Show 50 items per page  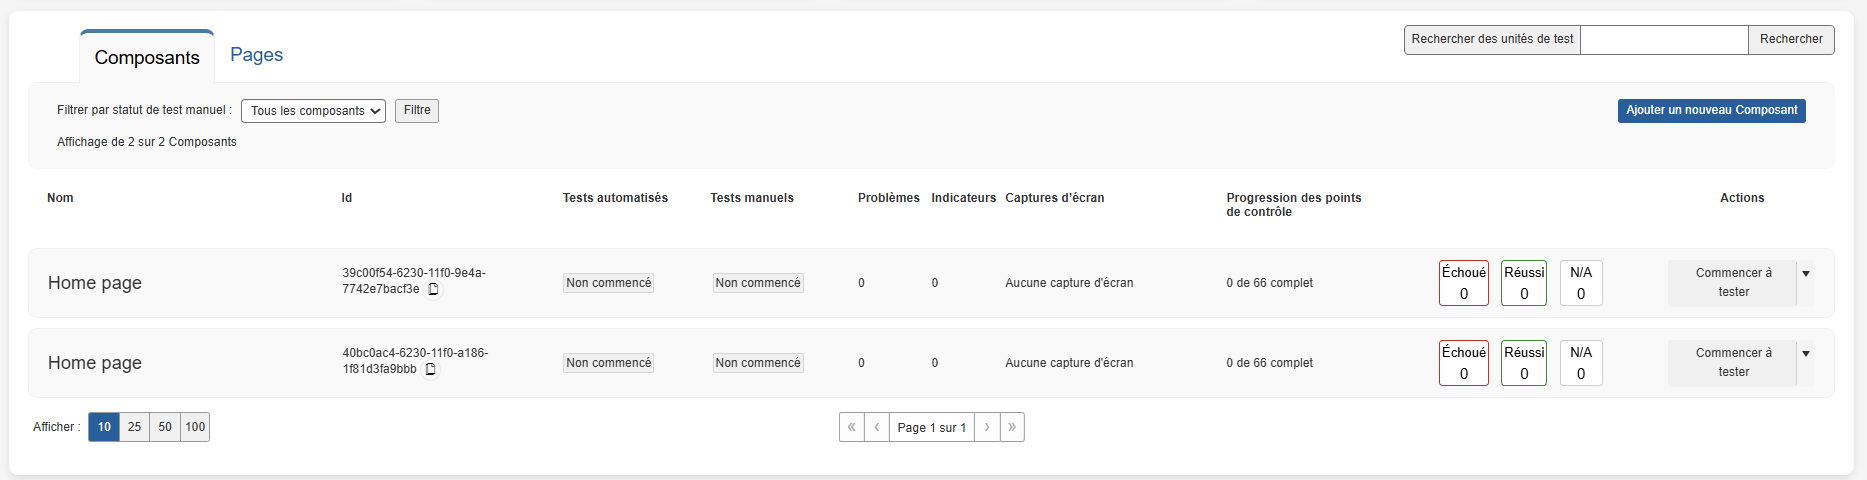pyautogui.click(x=165, y=427)
